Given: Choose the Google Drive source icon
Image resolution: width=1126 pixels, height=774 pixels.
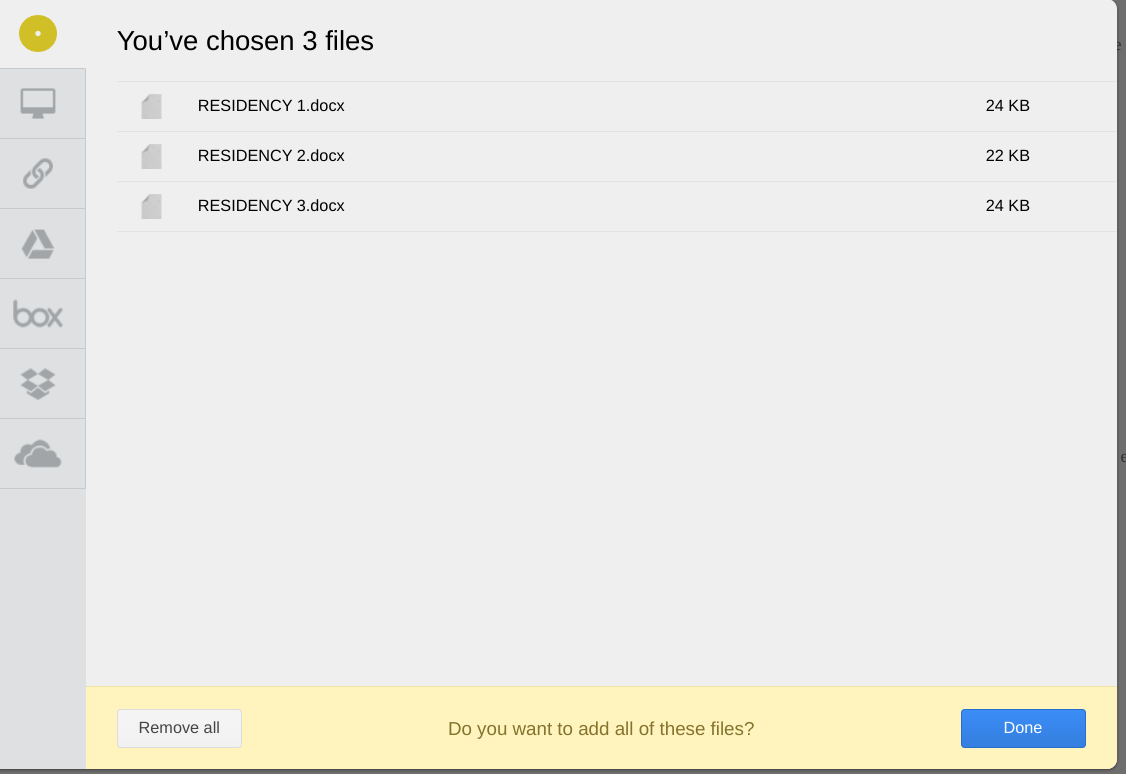Looking at the screenshot, I should 38,244.
